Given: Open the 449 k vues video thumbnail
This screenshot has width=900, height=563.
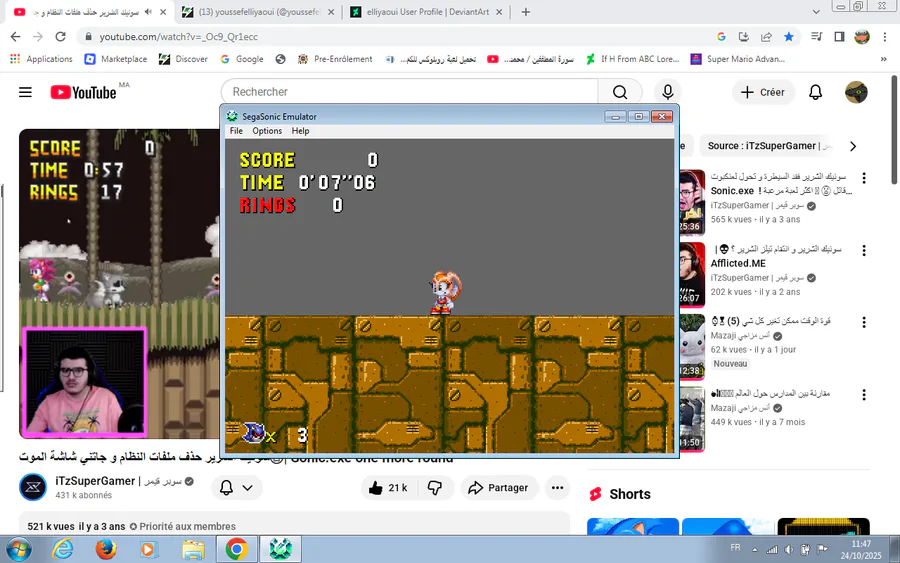Looking at the screenshot, I should point(692,420).
